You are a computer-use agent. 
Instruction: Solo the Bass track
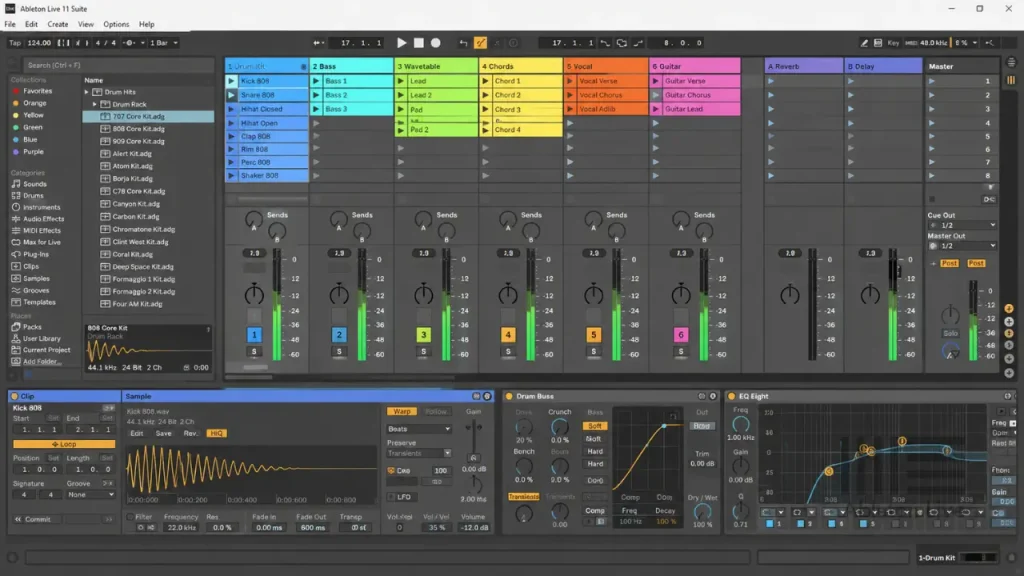click(339, 351)
